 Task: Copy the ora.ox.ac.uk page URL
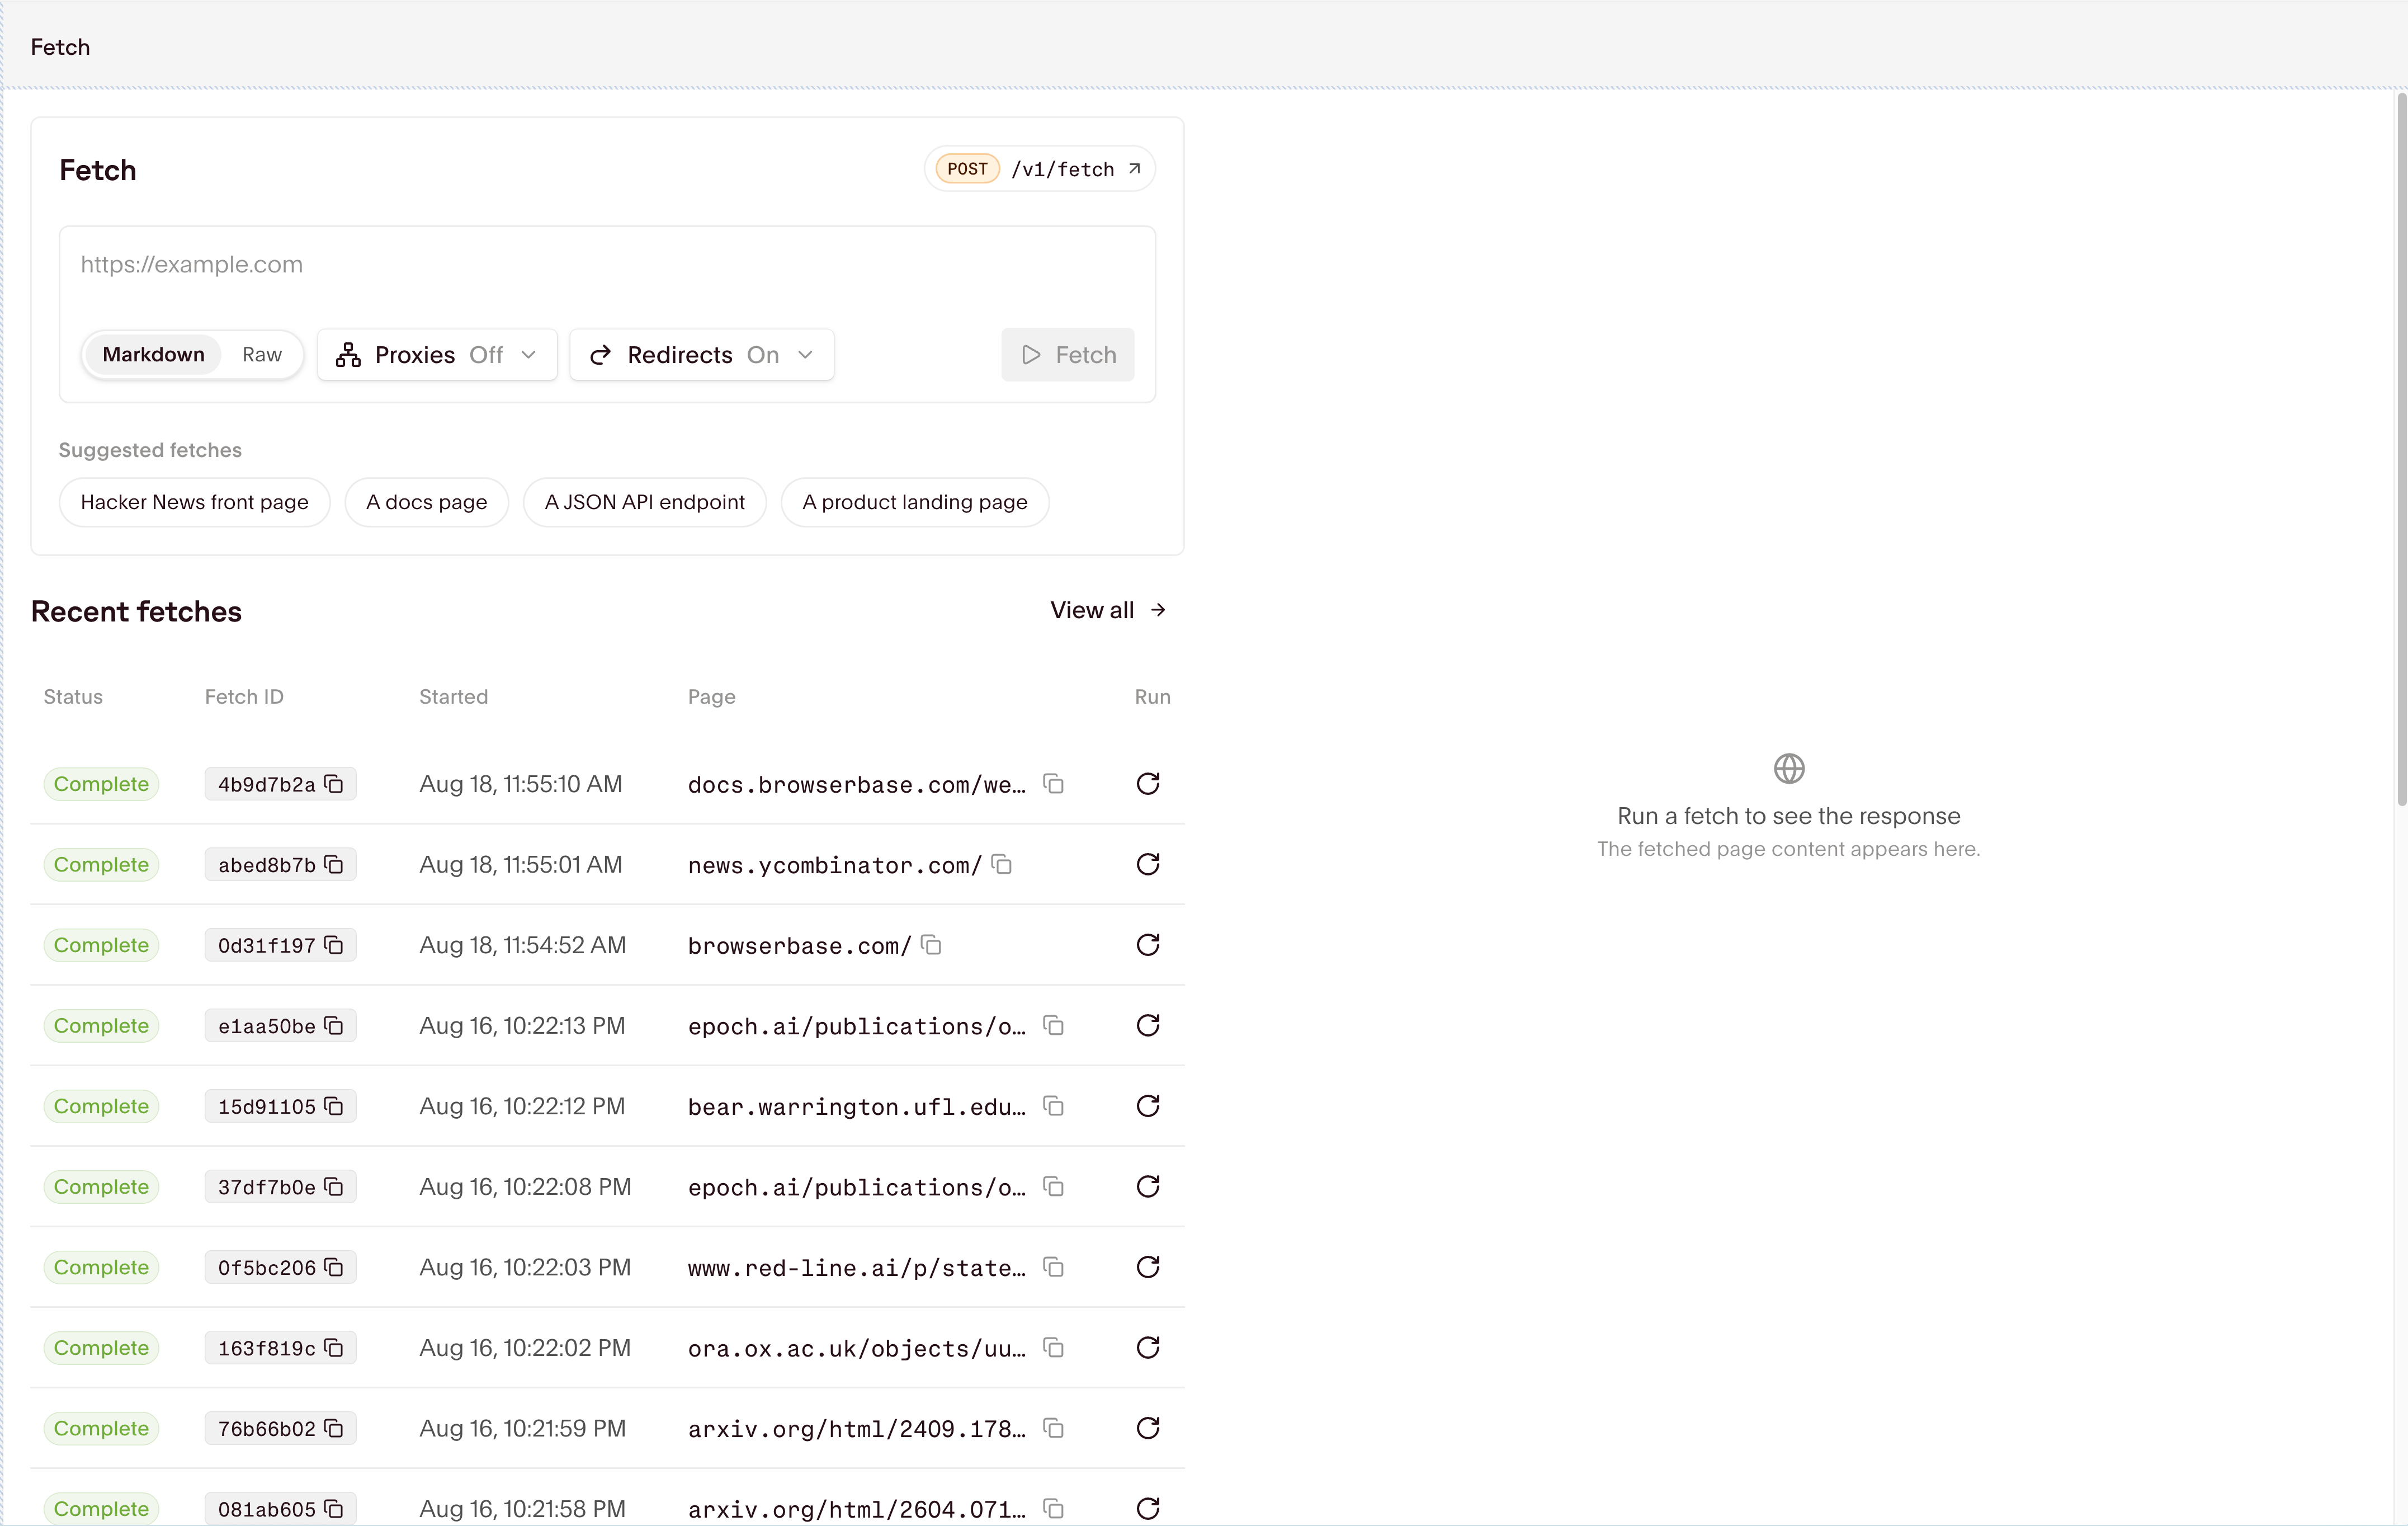(x=1053, y=1348)
